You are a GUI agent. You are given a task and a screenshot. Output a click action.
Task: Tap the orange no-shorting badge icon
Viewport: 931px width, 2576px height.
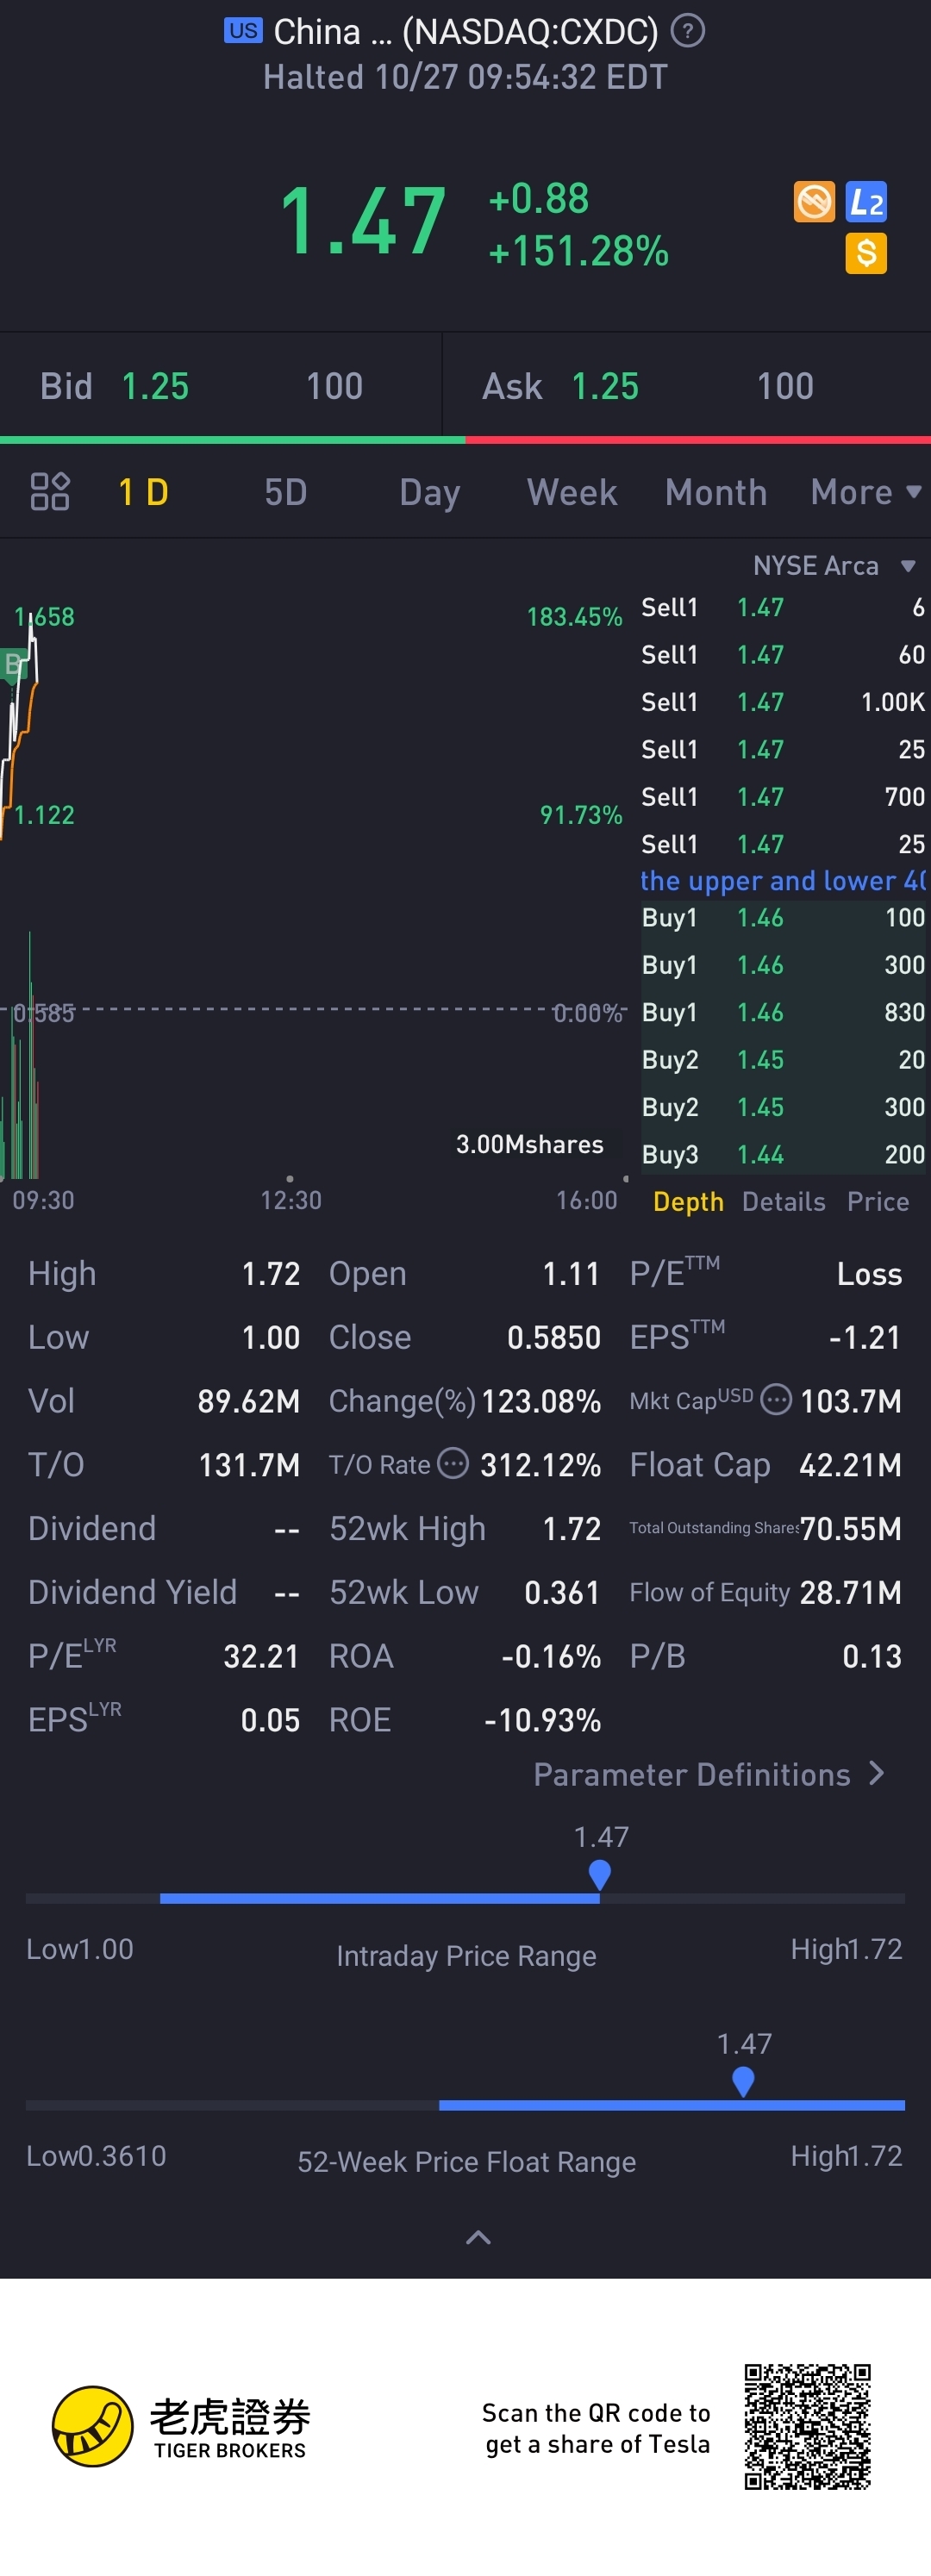point(814,202)
